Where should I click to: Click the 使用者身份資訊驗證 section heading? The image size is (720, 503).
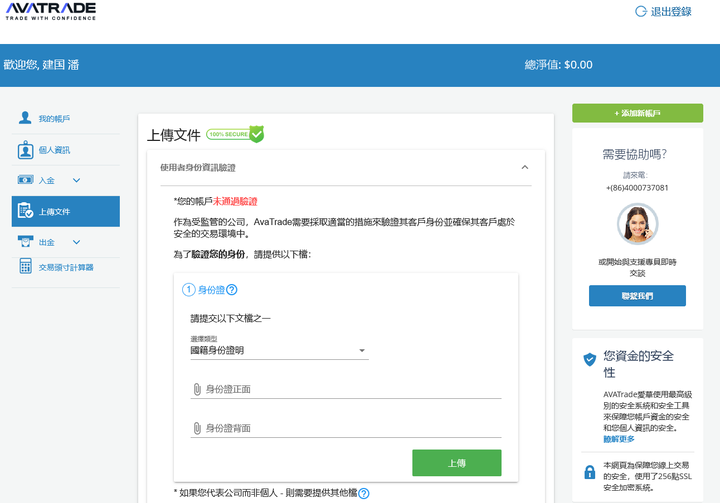198,168
